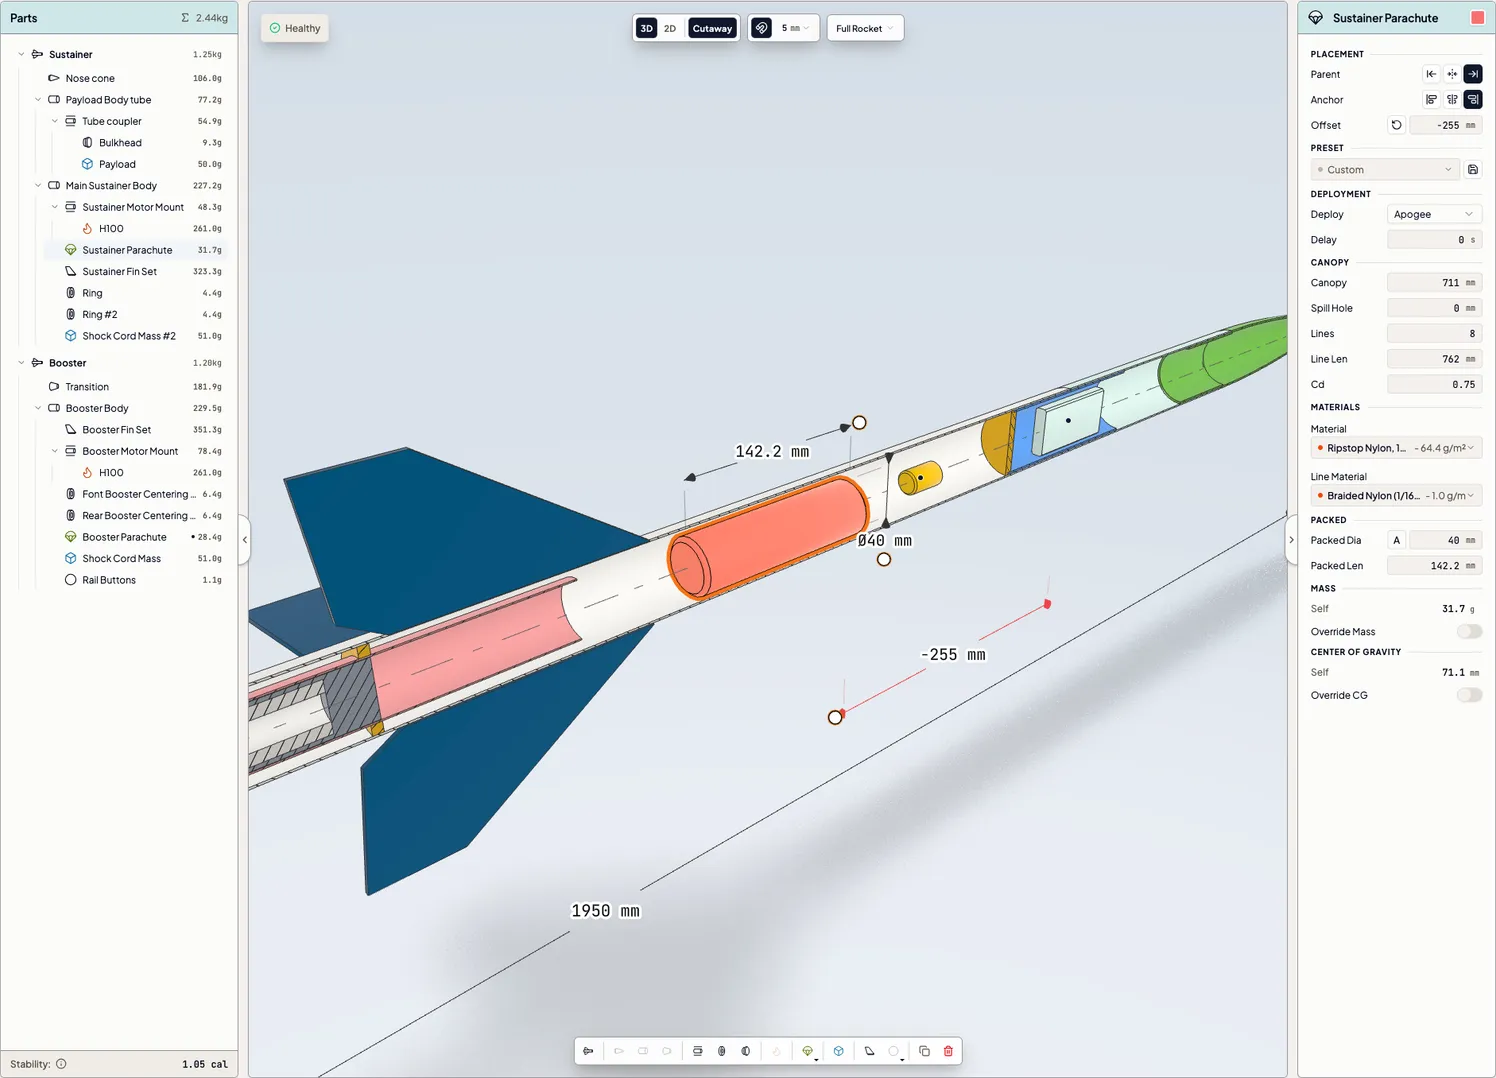Add a parachute from bottom toolbar

(x=808, y=1051)
